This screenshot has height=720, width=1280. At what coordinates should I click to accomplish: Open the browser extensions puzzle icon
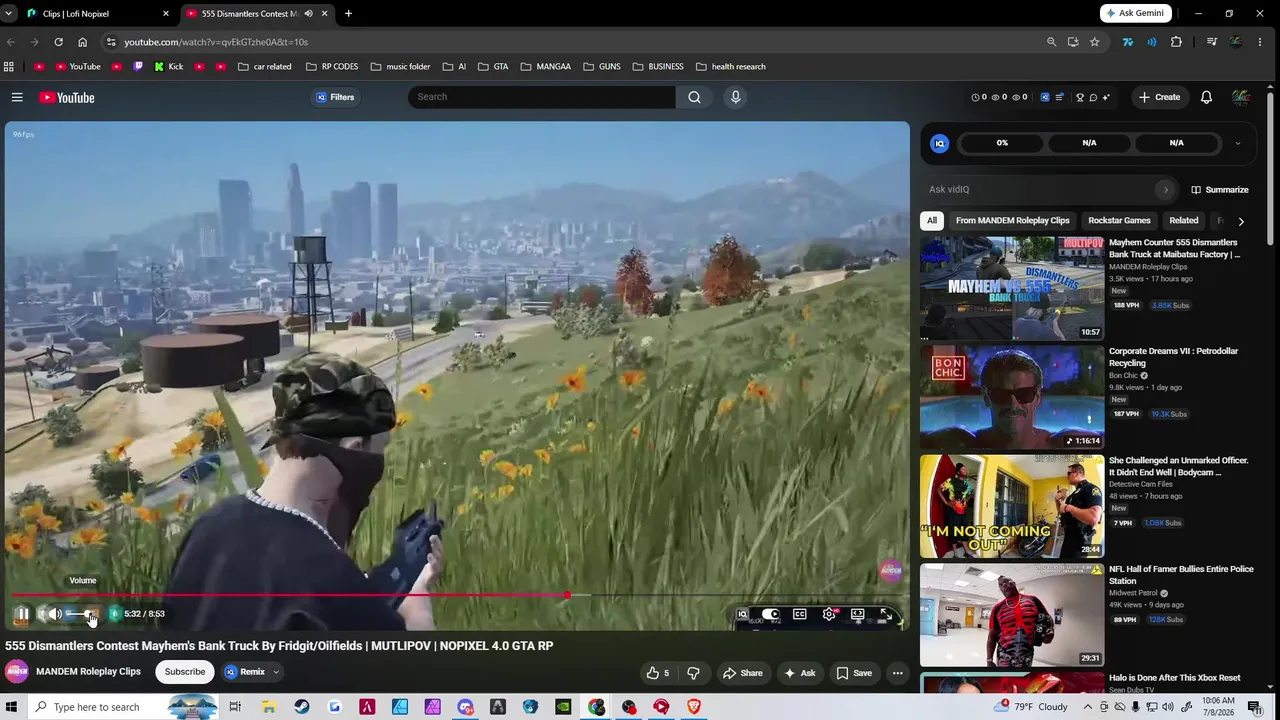point(1176,42)
